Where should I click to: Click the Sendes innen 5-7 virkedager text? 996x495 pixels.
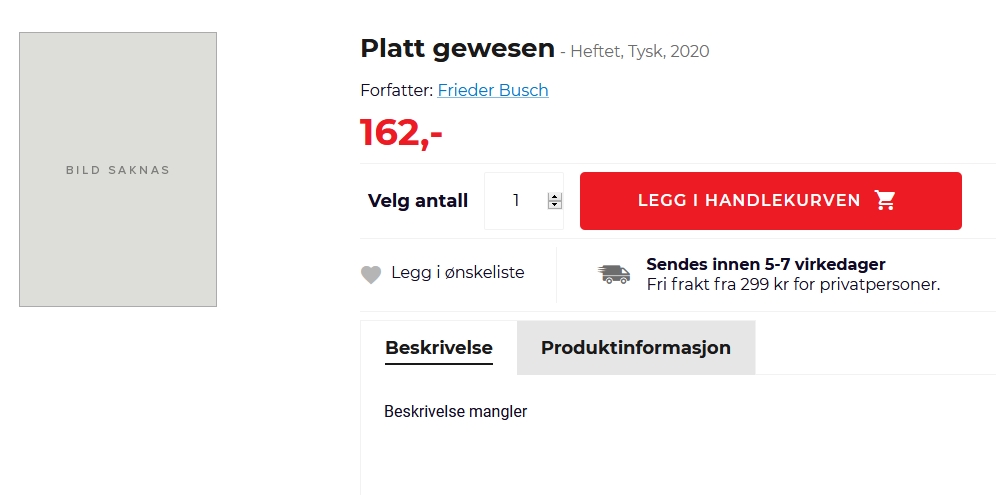click(766, 264)
